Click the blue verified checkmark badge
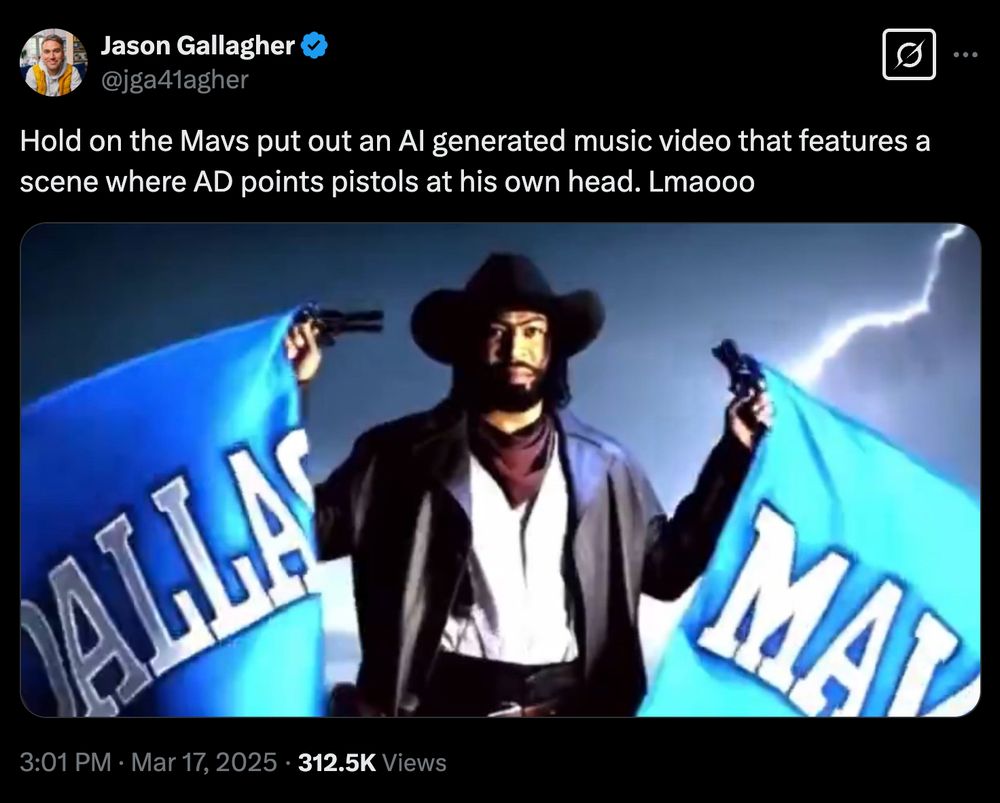 pos(314,46)
